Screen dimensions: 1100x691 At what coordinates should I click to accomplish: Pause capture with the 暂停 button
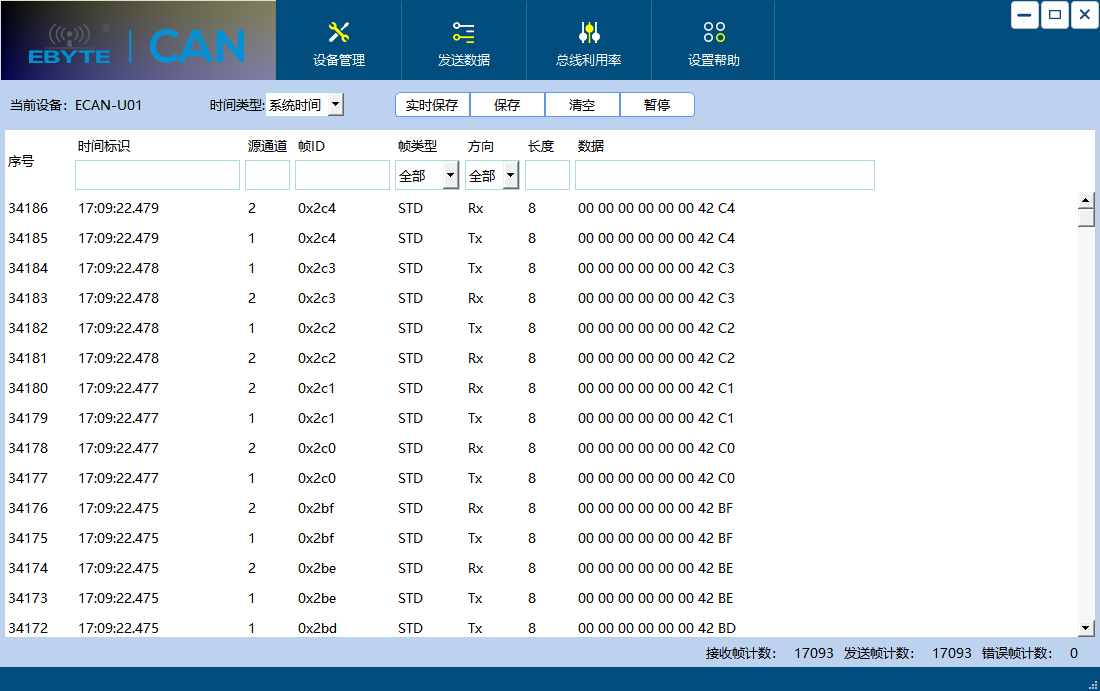pyautogui.click(x=657, y=104)
